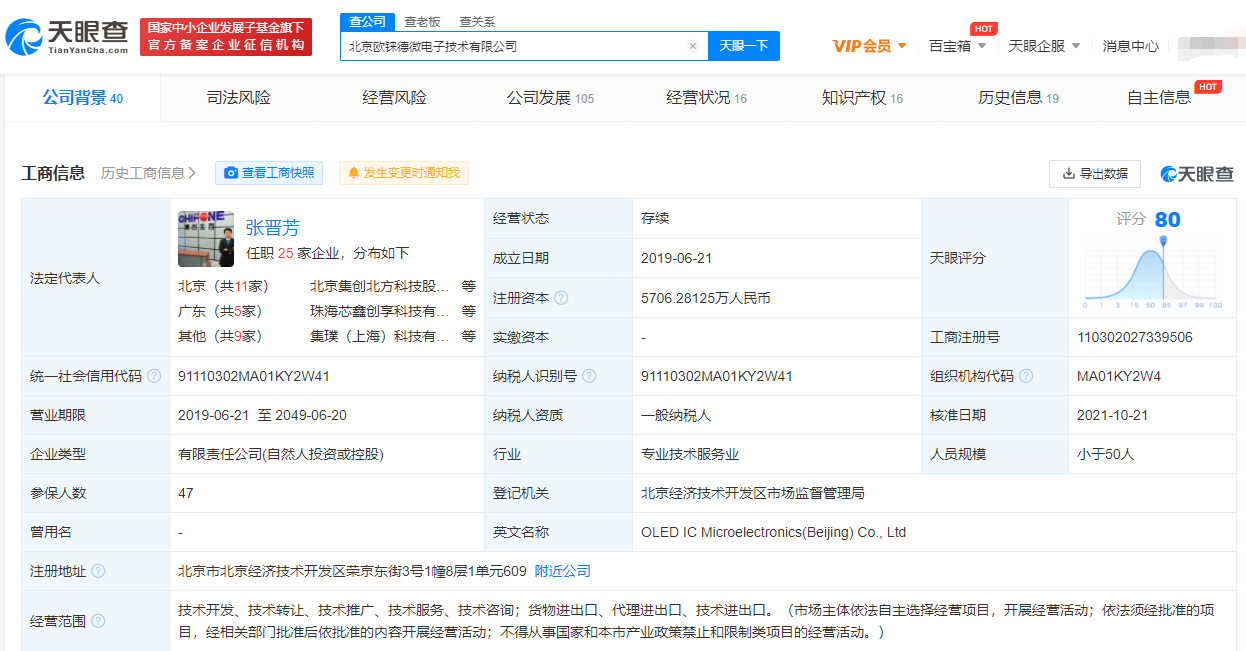
Task: Click the help icon beside 组织机构代码
Action: [x=1026, y=376]
